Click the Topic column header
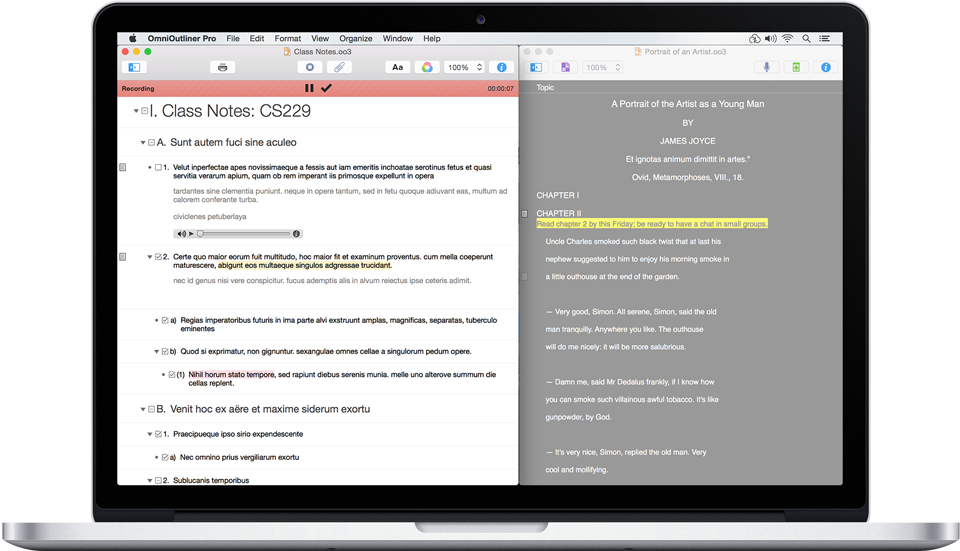The height and width of the screenshot is (551, 960). 545,88
